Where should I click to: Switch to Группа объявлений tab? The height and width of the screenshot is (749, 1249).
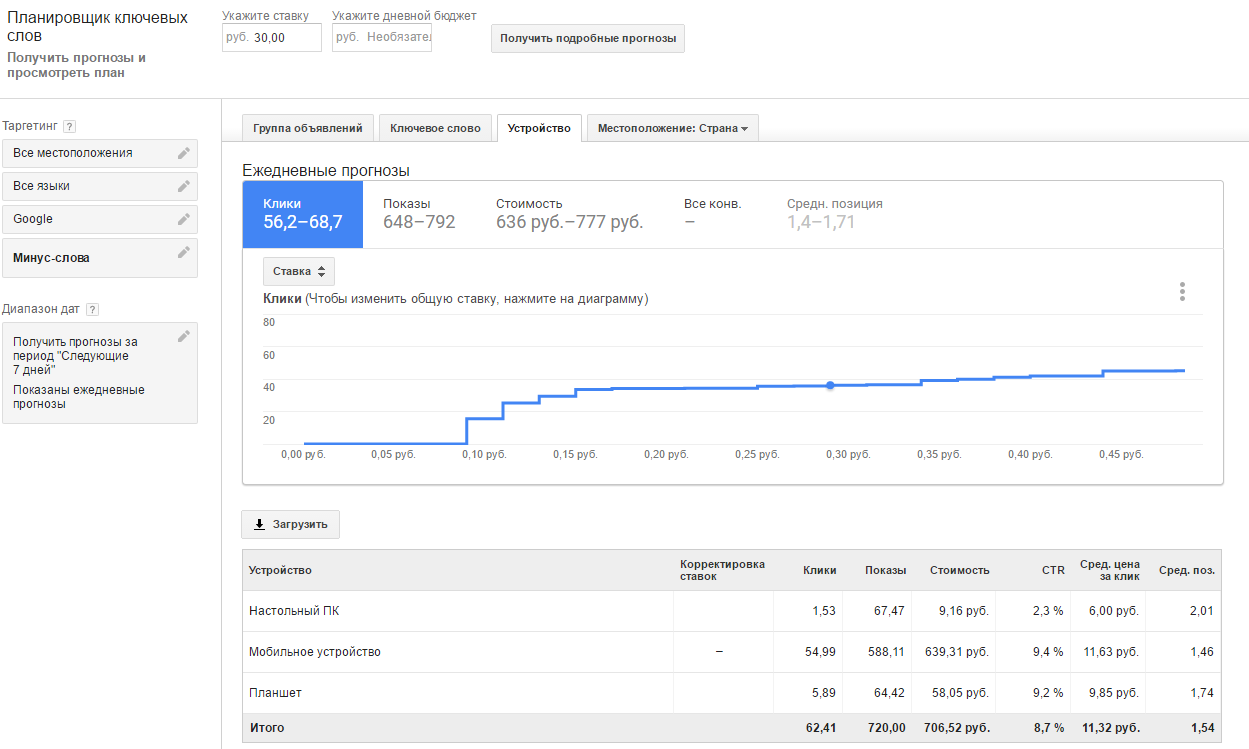pos(307,128)
